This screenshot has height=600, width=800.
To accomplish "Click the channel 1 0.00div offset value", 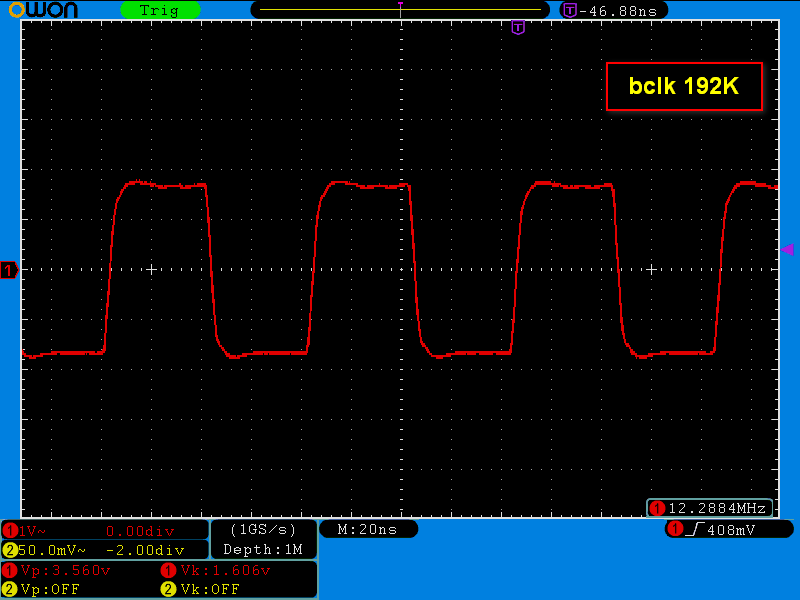I will coord(140,531).
